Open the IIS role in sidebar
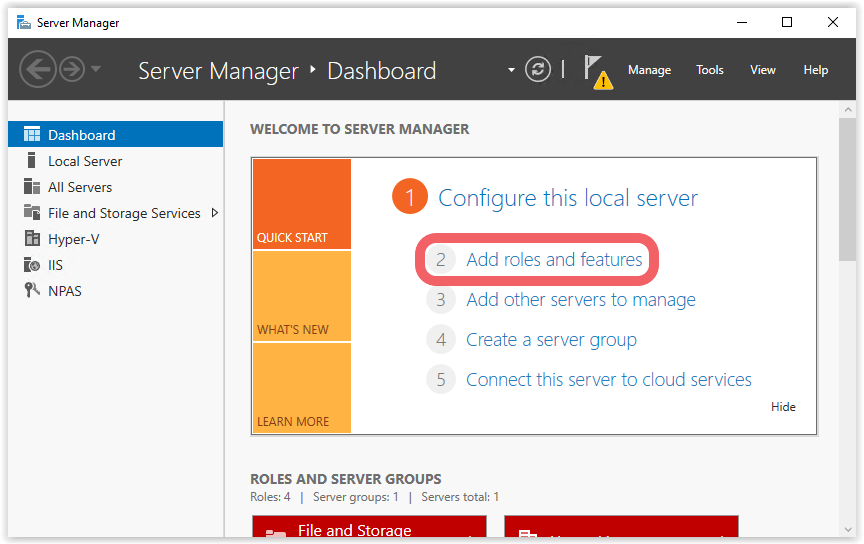This screenshot has height=544, width=864. point(56,265)
